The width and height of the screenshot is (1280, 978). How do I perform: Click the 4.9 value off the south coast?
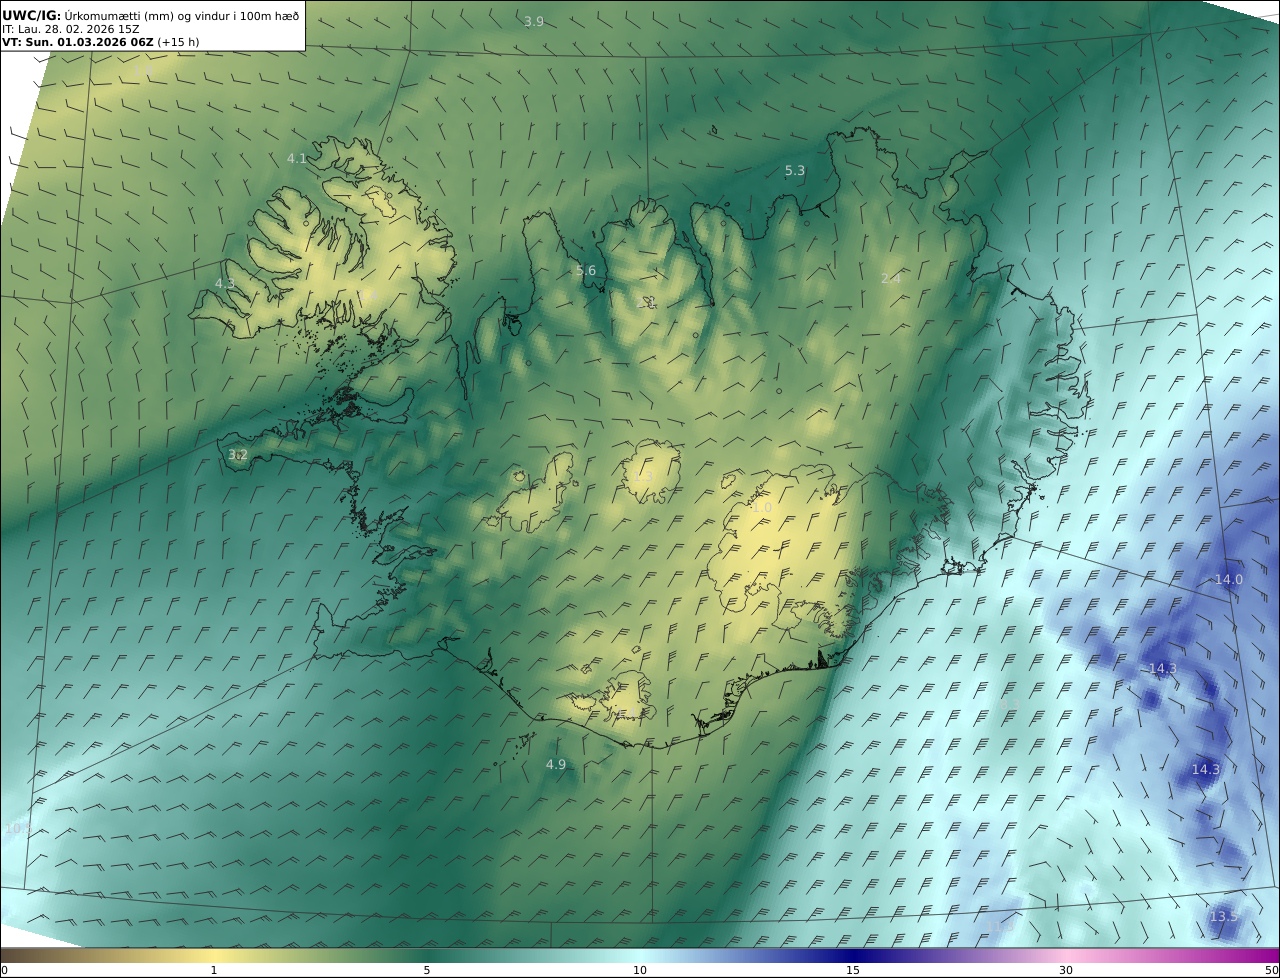[x=556, y=765]
